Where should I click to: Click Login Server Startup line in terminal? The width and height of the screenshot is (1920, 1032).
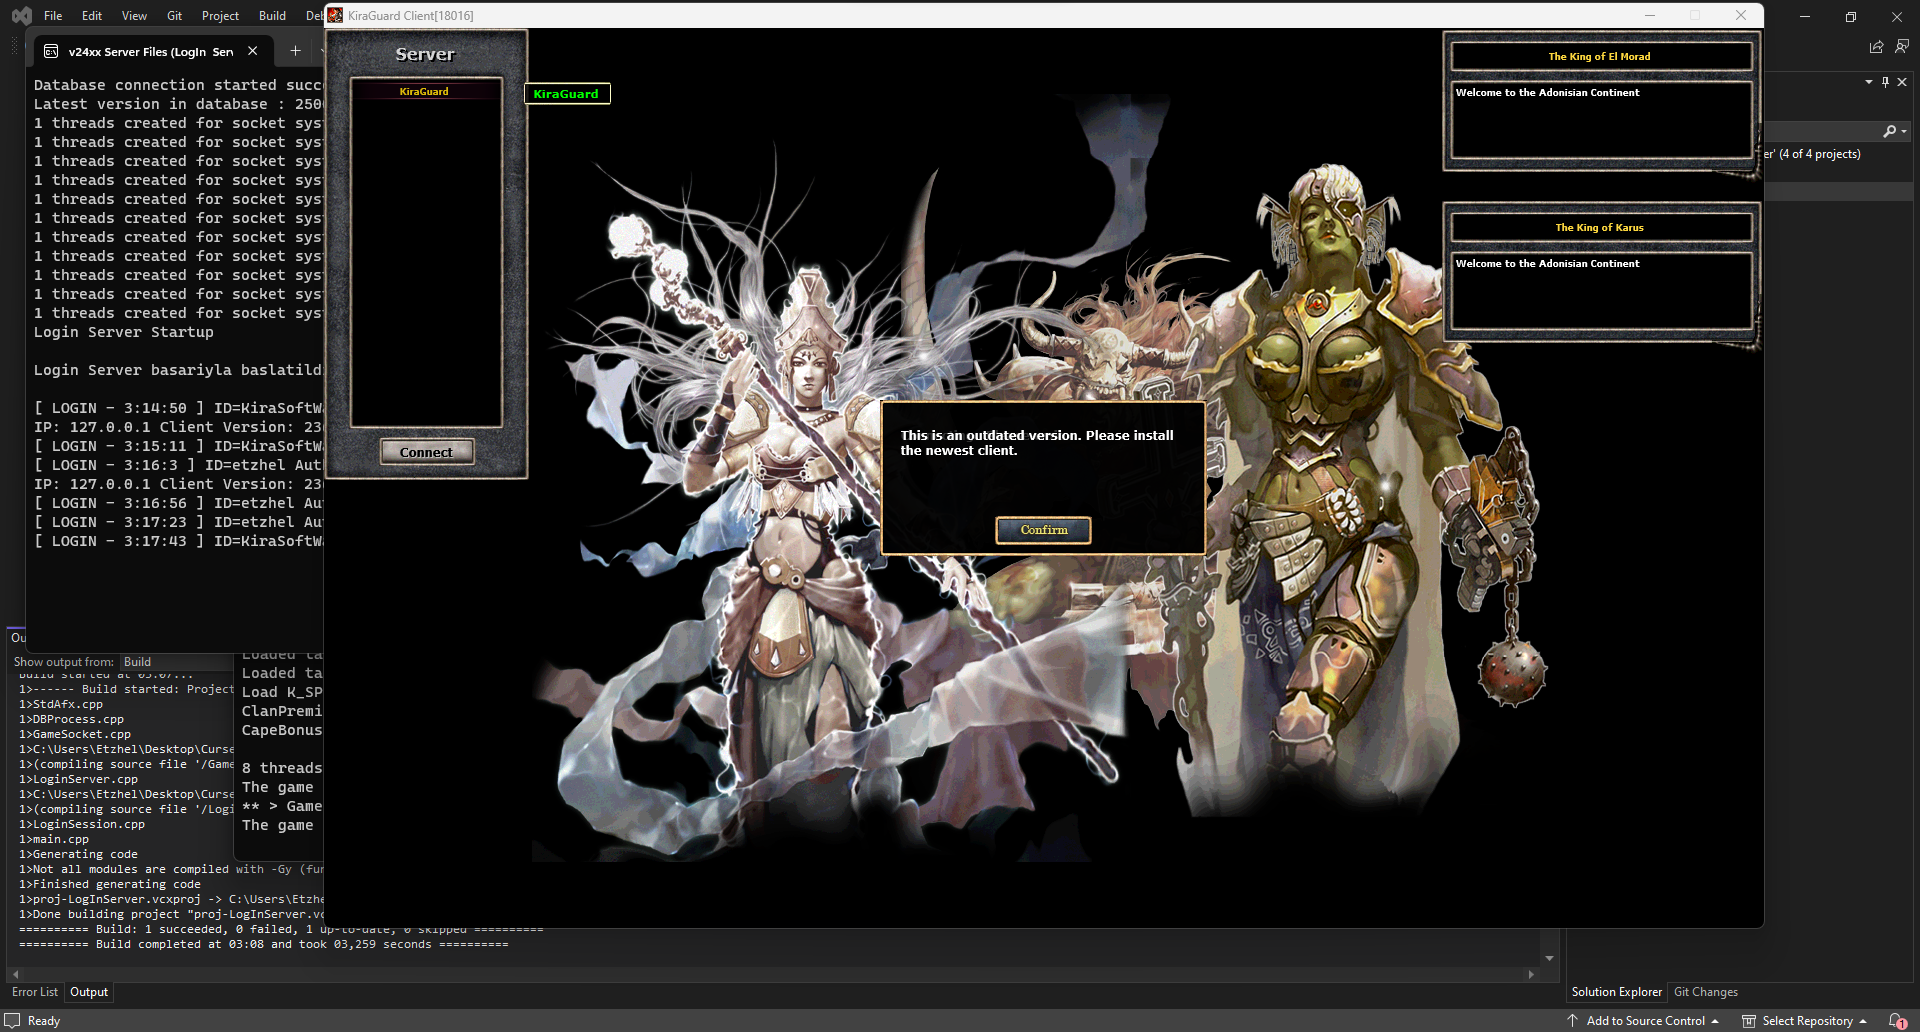124,332
